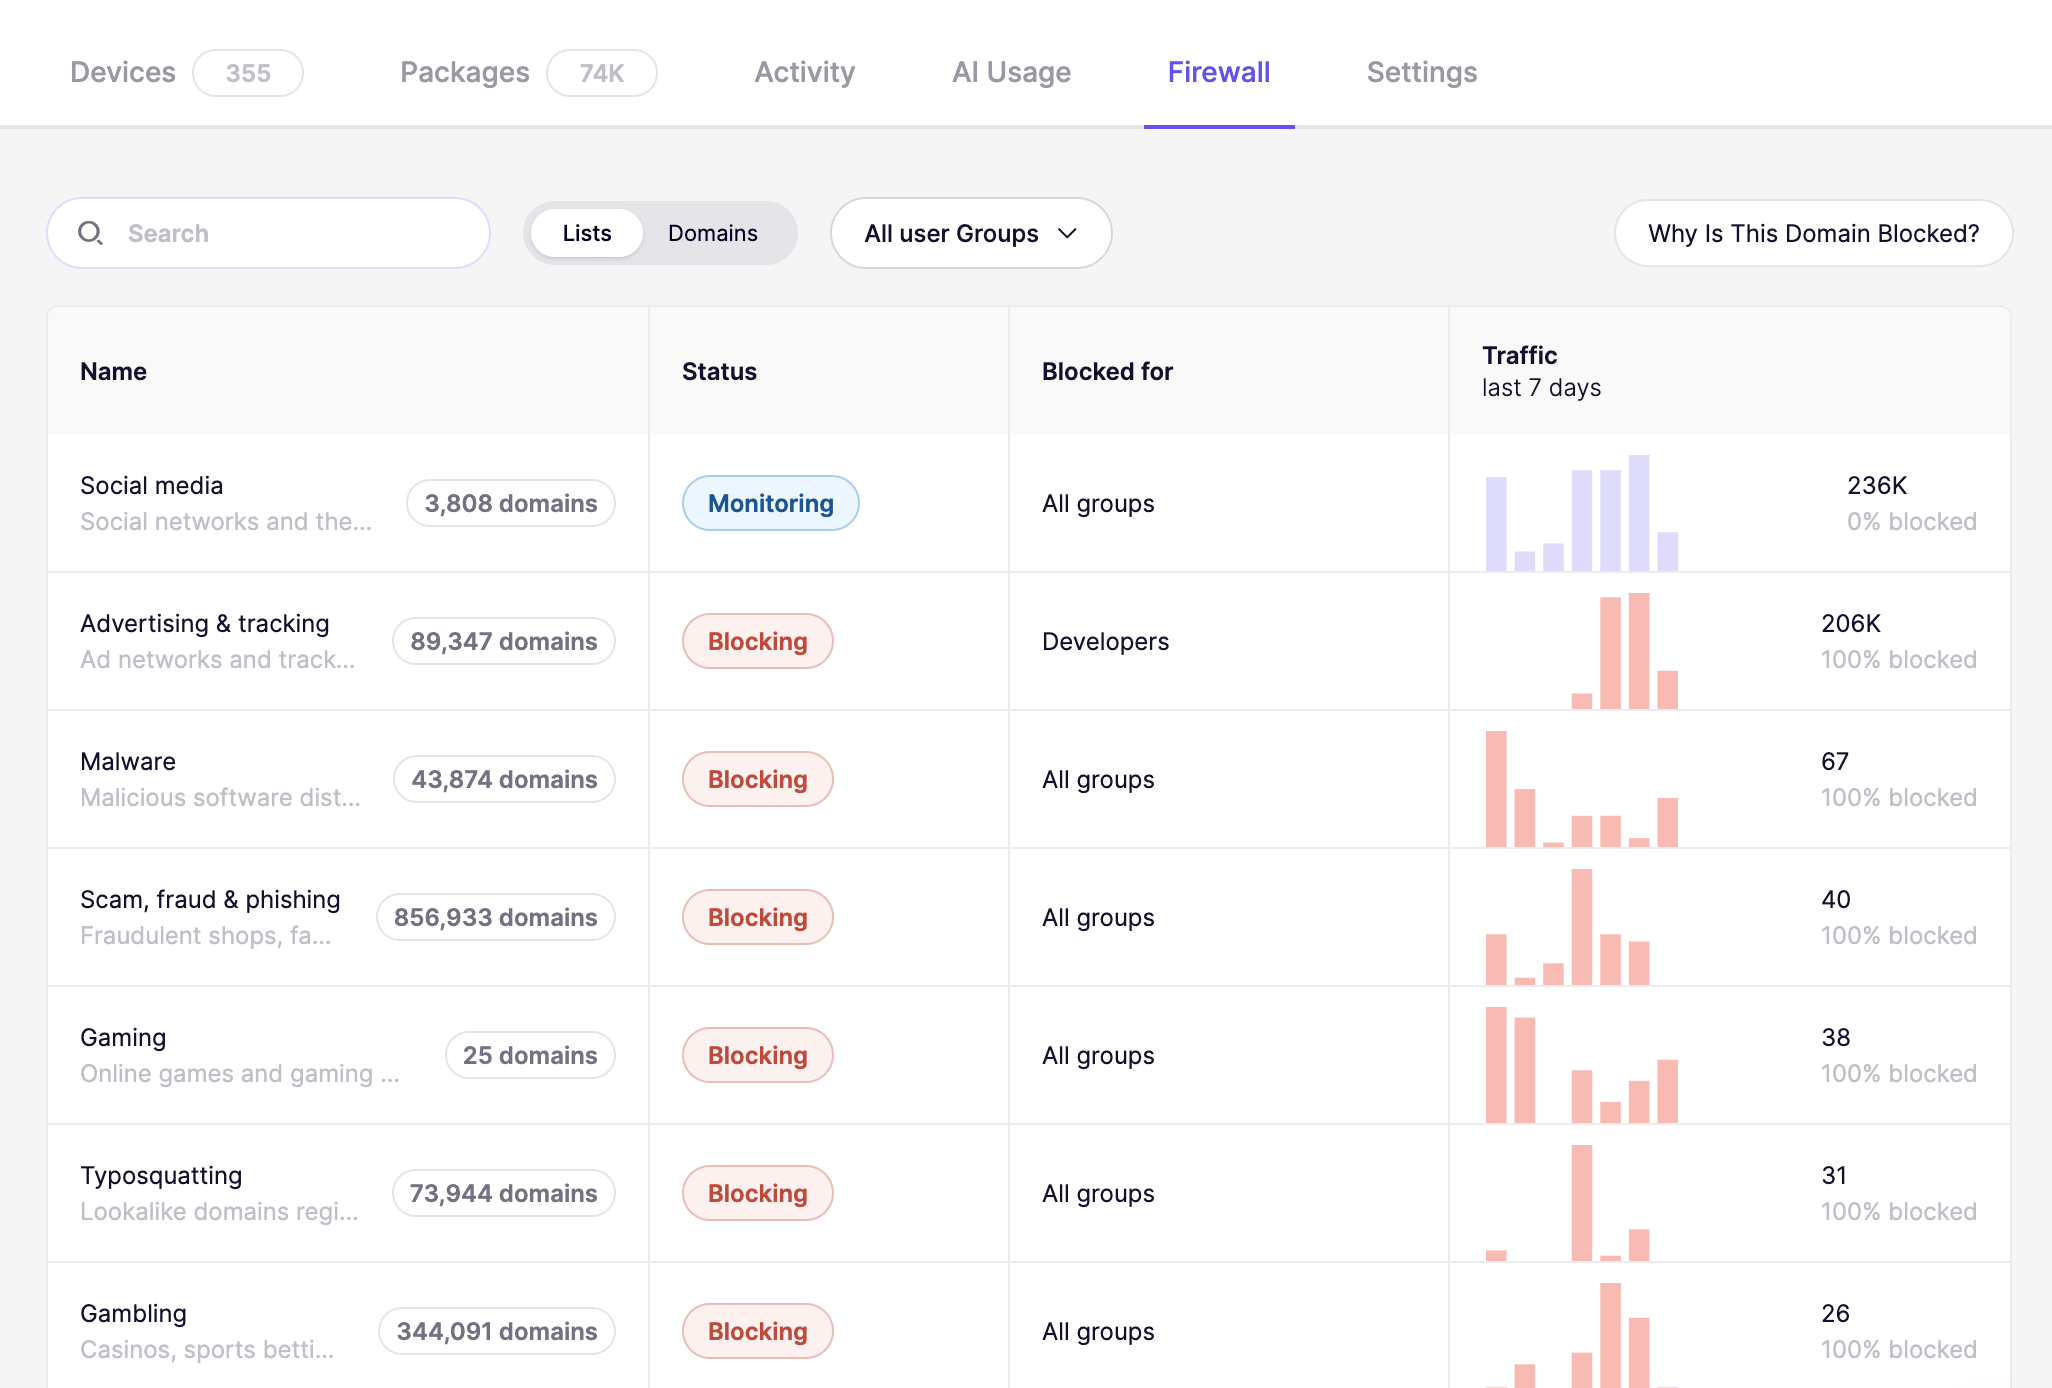Click the 89,347 domains badge
The height and width of the screenshot is (1388, 2052).
(504, 641)
